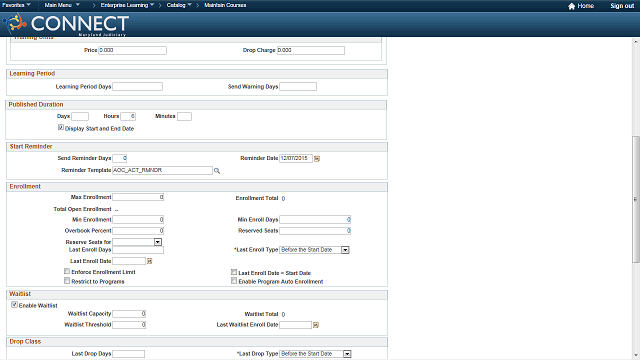Click the Learning Period section header
This screenshot has height=360, width=640.
pyautogui.click(x=32, y=73)
